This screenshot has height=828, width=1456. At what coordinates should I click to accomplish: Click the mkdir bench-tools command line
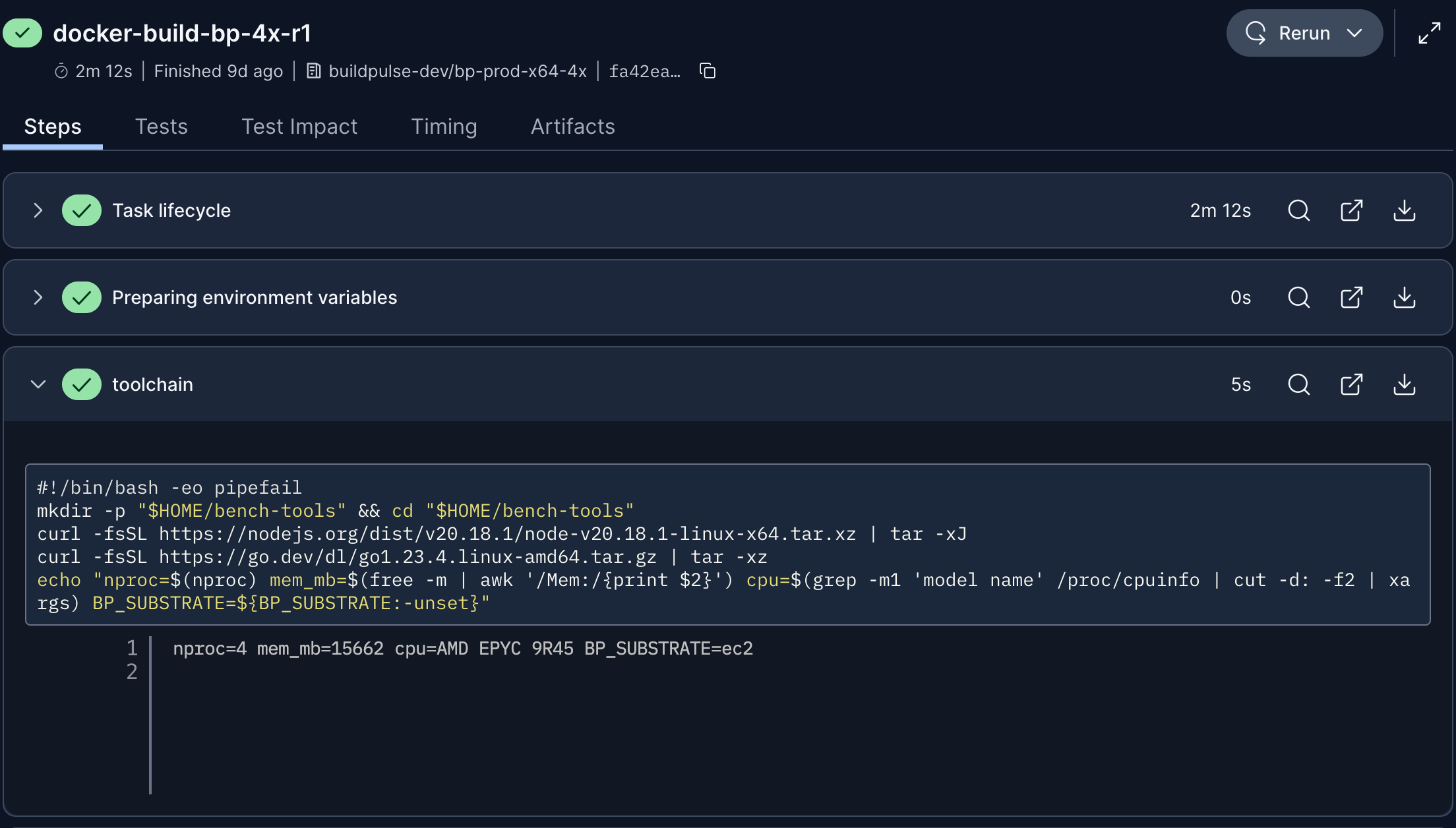336,511
